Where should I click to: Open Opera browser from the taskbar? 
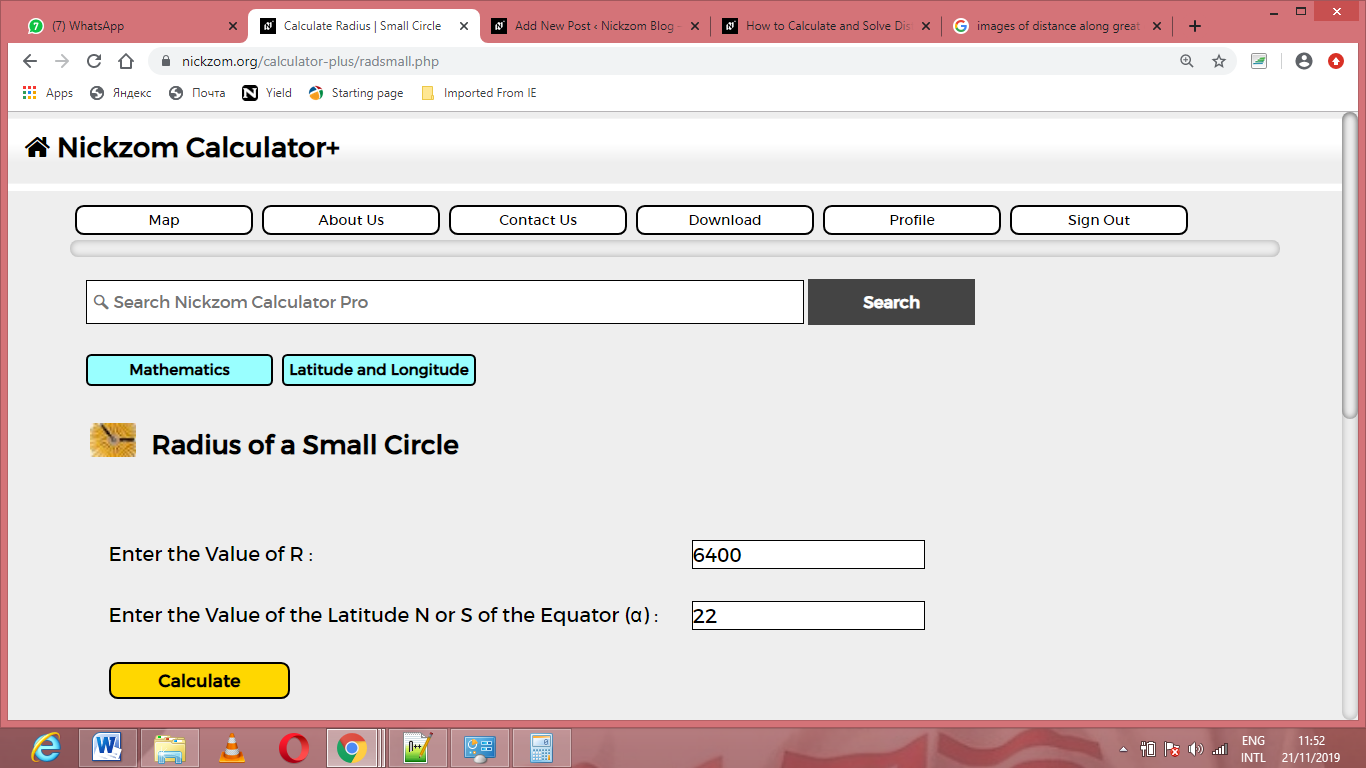(294, 747)
